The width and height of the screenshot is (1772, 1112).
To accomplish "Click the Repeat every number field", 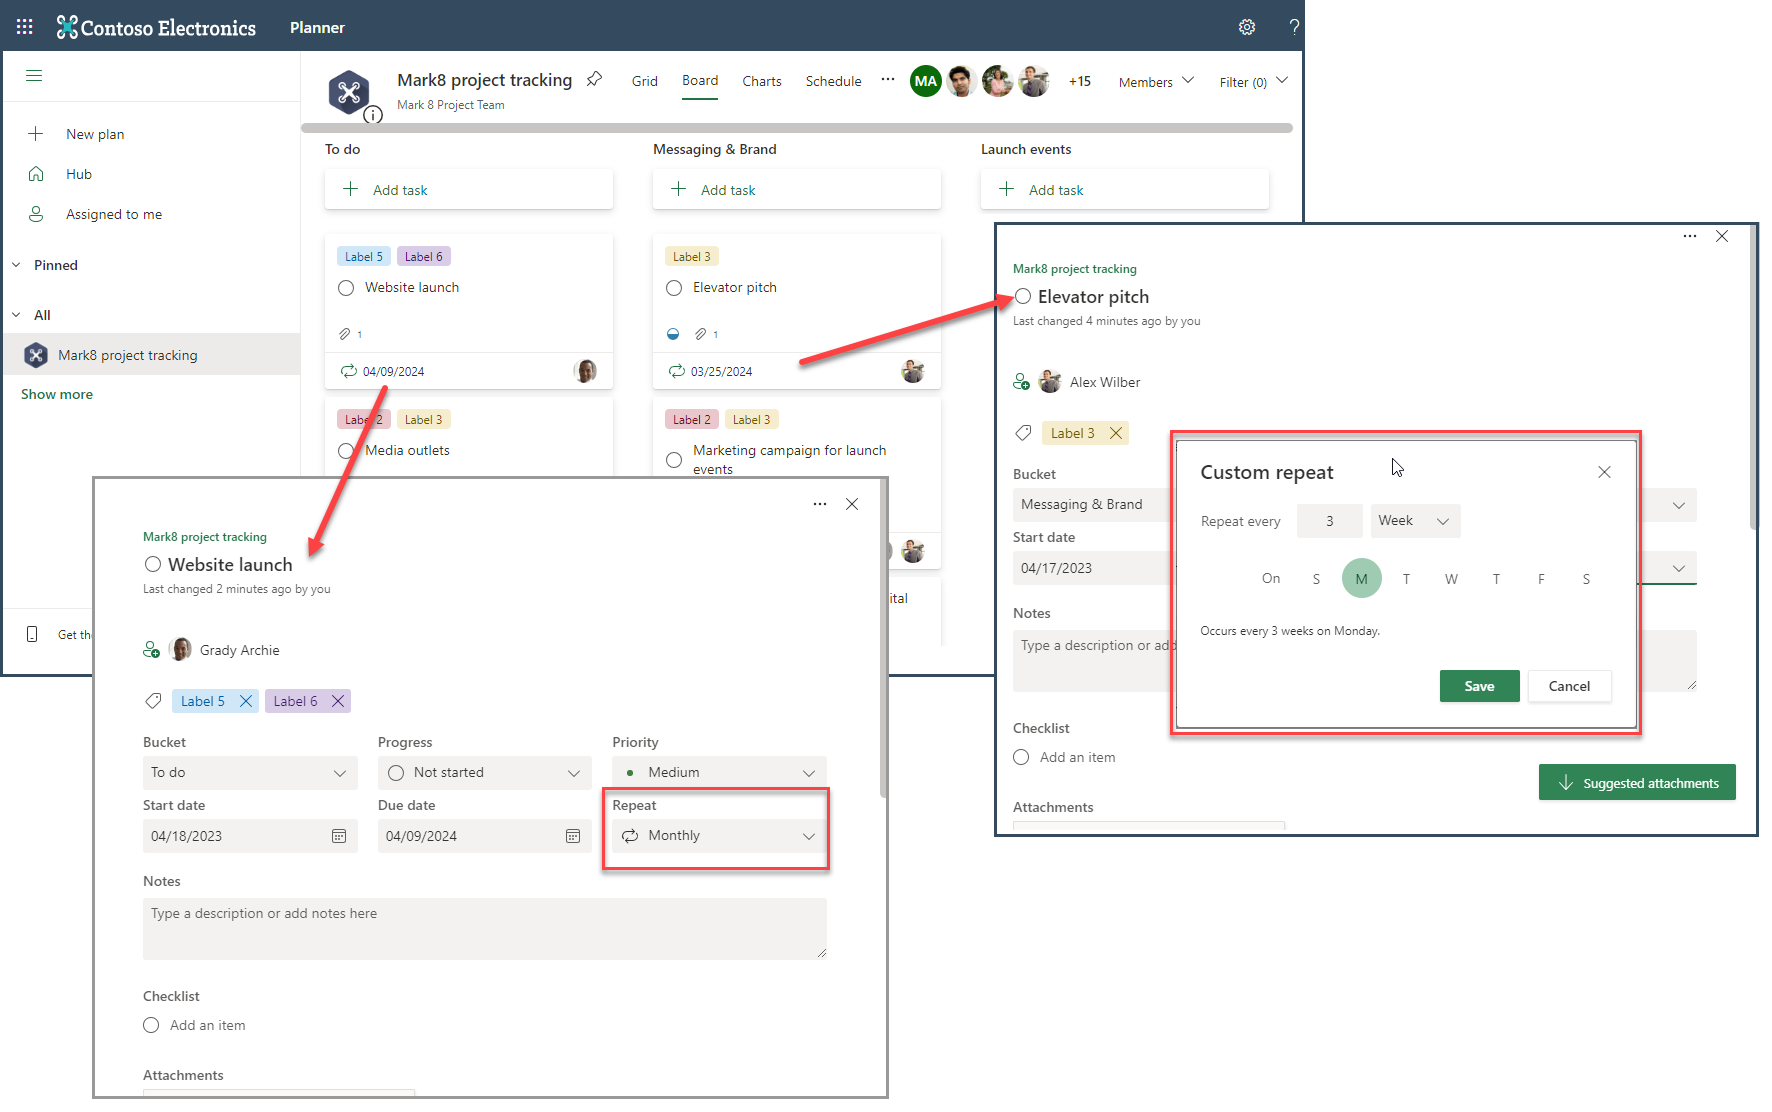I will (x=1330, y=521).
